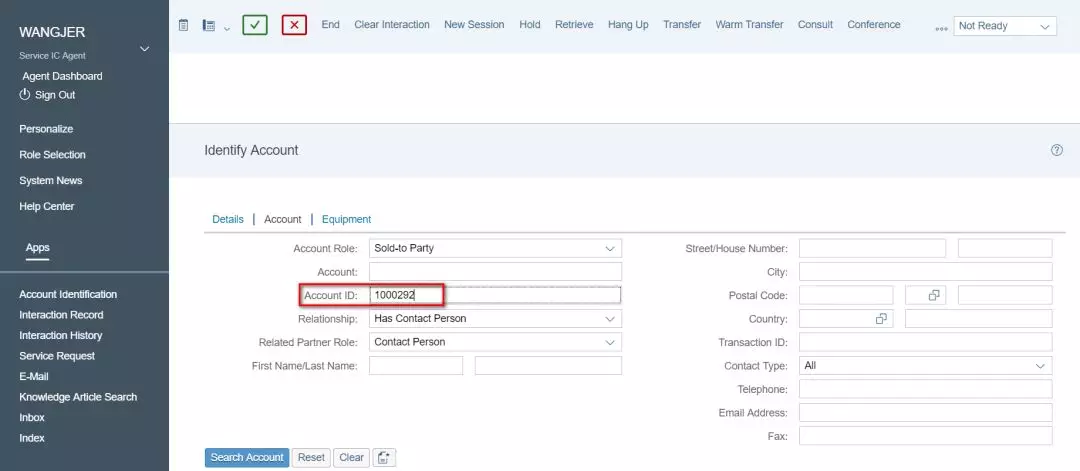This screenshot has height=471, width=1080.
Task: Click the Last Name input field
Action: coord(548,366)
